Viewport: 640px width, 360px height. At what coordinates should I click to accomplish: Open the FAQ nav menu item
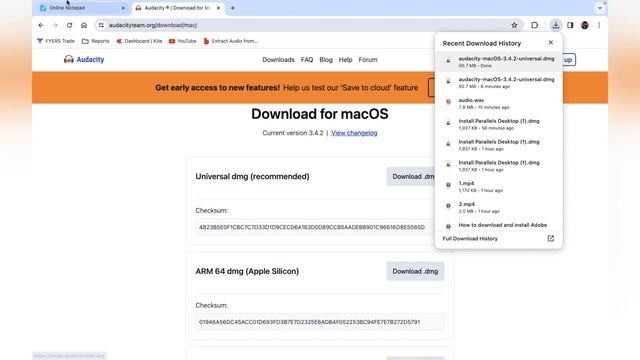(x=307, y=60)
